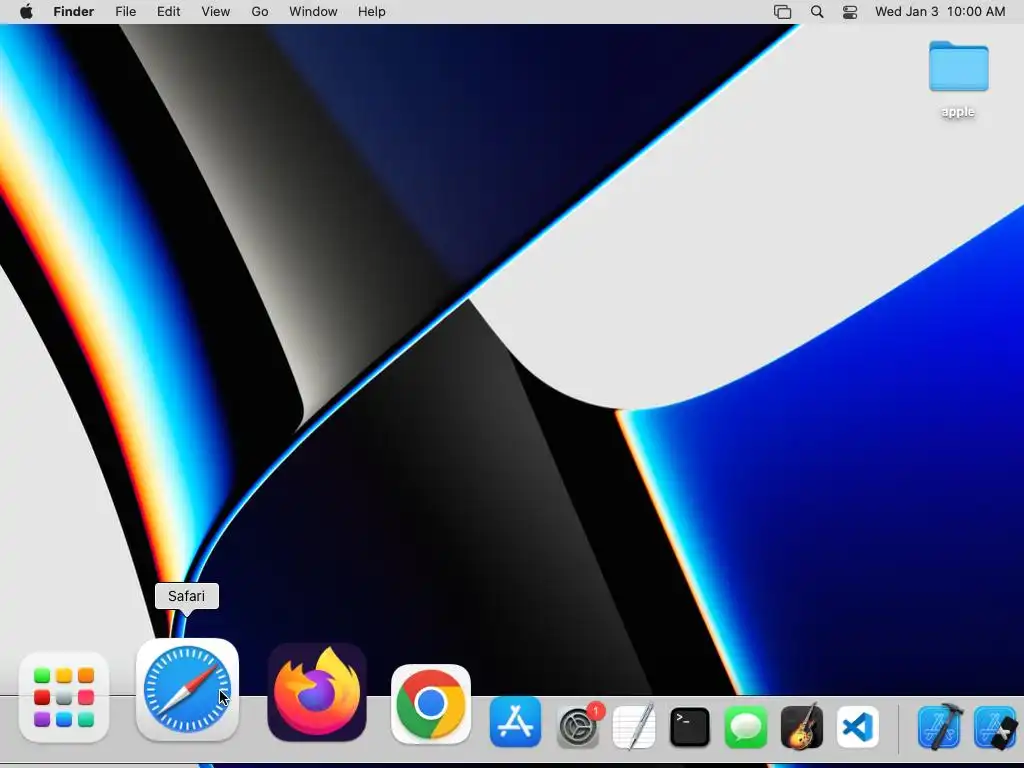The width and height of the screenshot is (1024, 768).
Task: Open System Preferences with notification badge
Action: click(x=579, y=726)
